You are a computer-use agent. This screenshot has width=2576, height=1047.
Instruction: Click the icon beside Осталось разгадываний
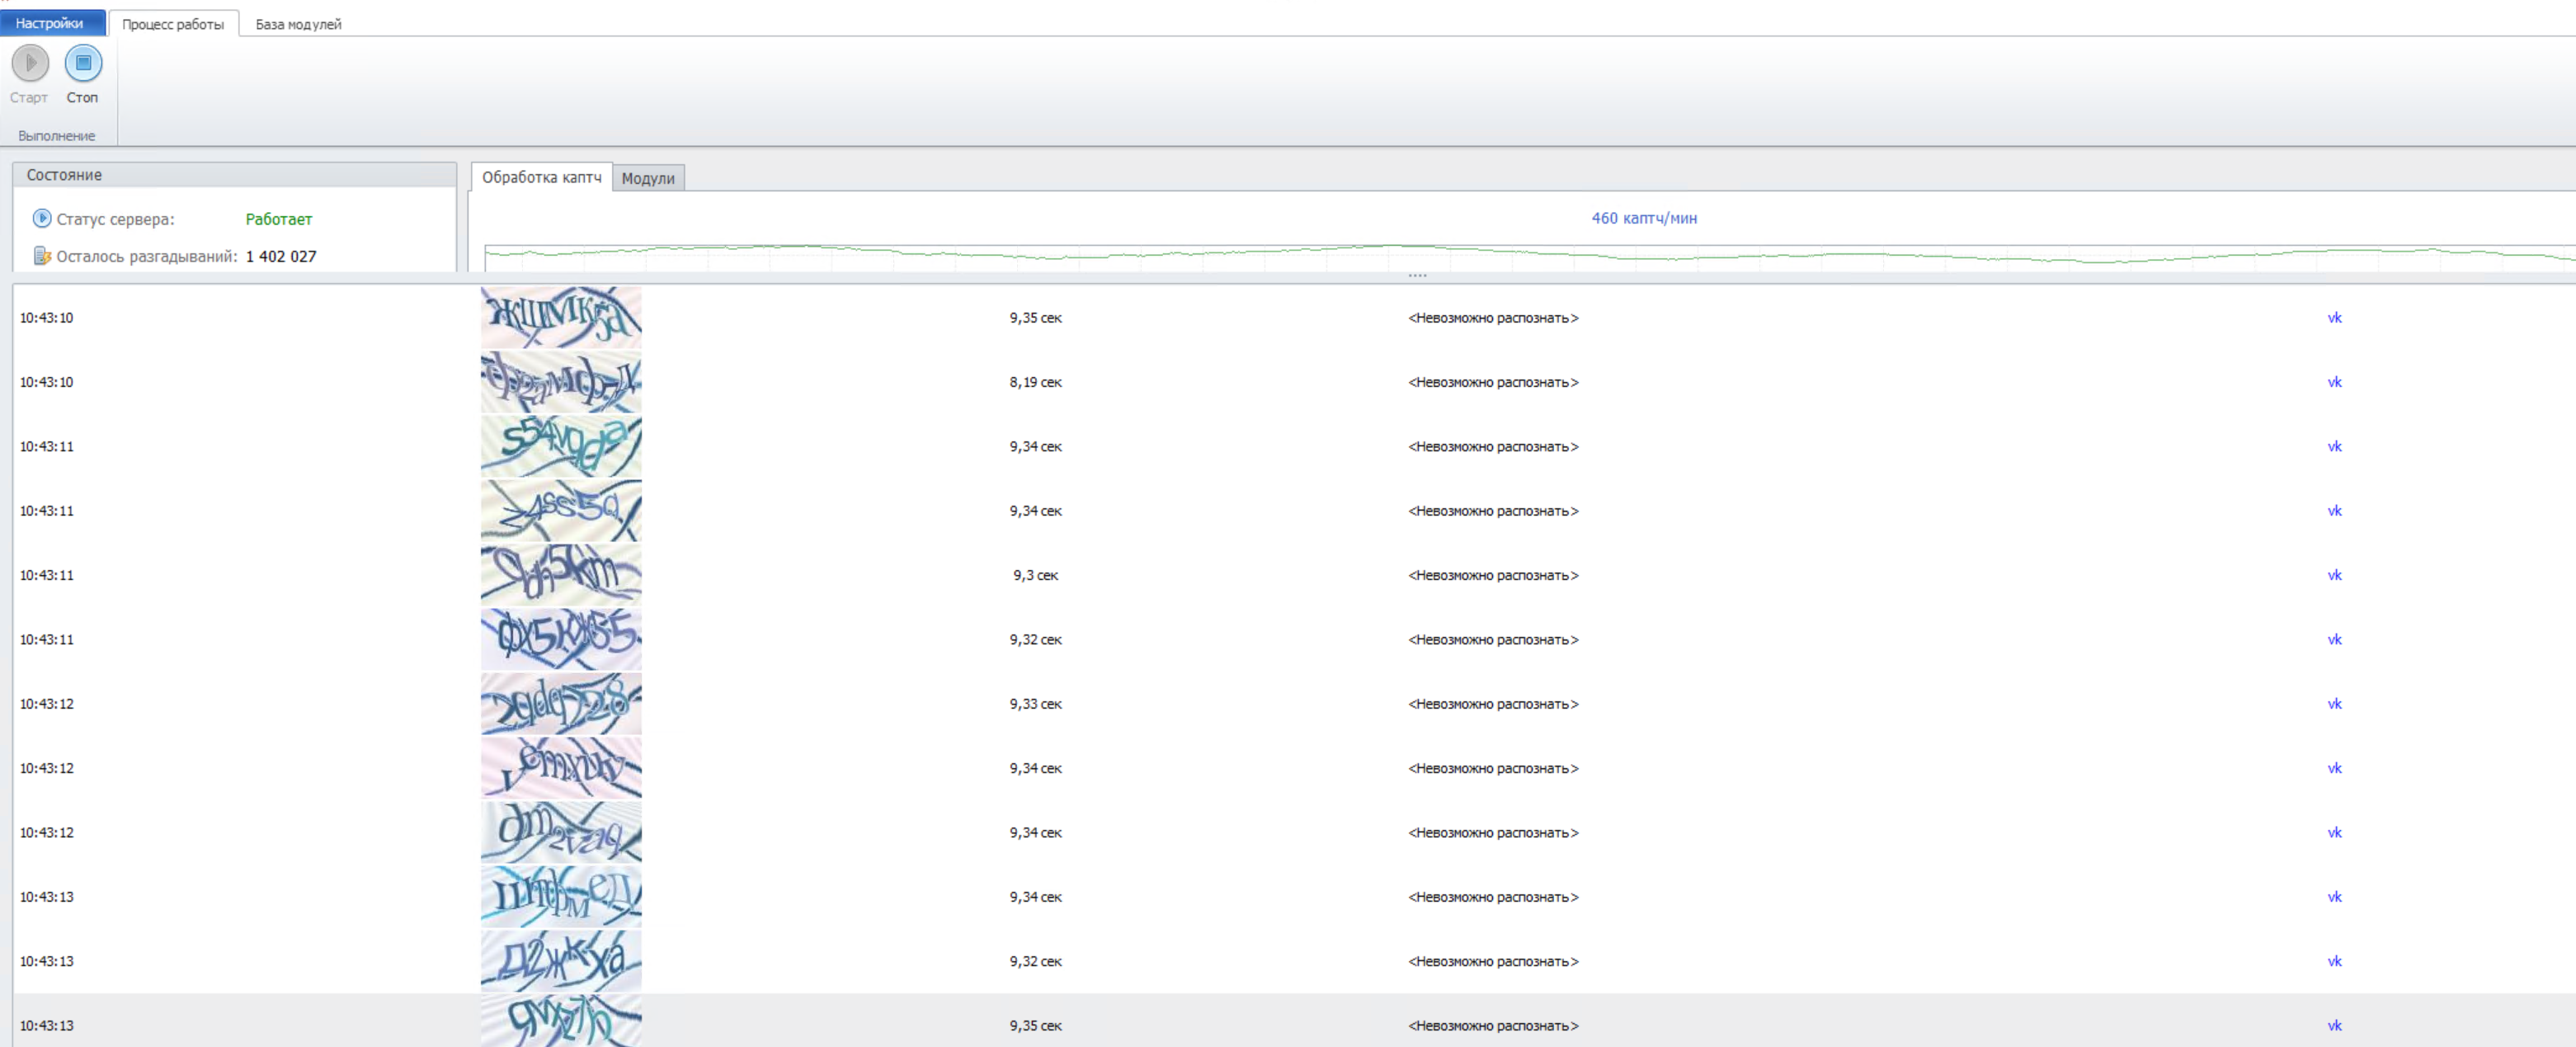click(42, 256)
